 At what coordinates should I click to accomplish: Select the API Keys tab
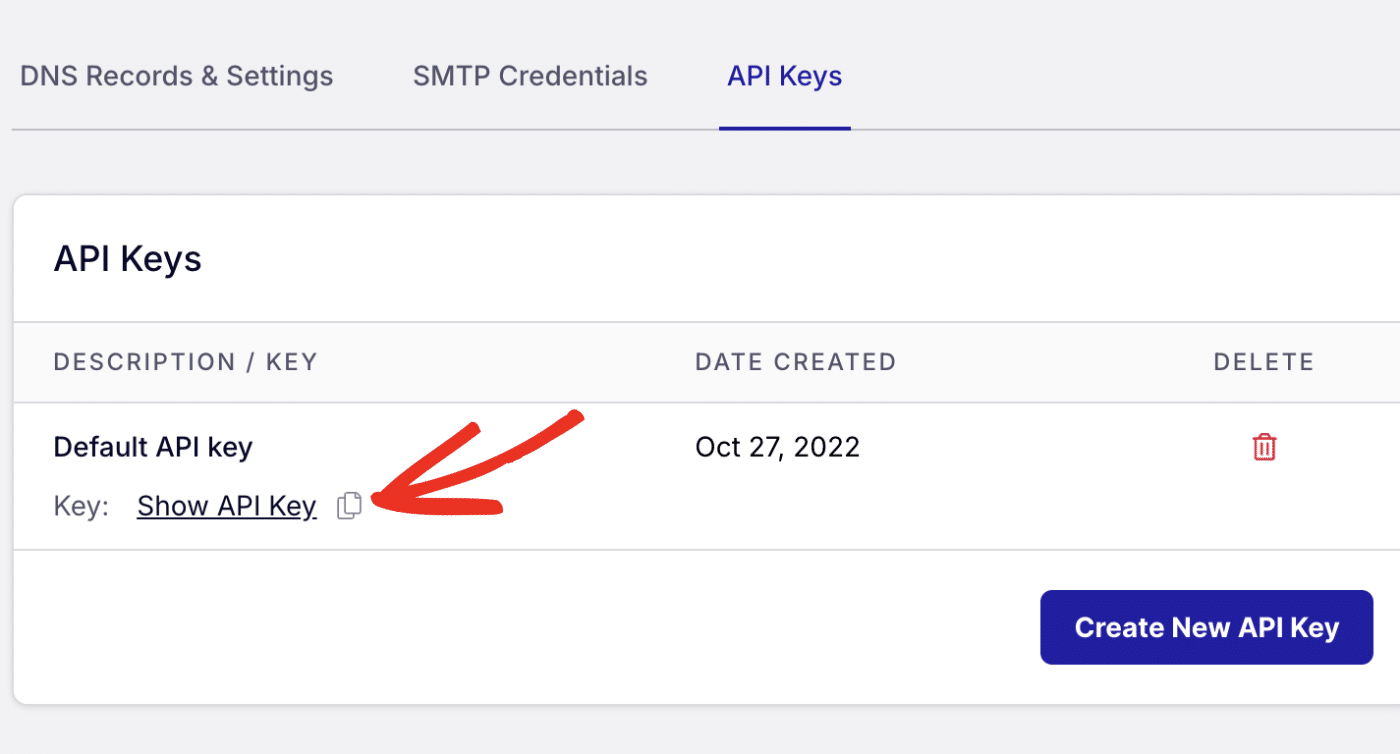pos(784,76)
